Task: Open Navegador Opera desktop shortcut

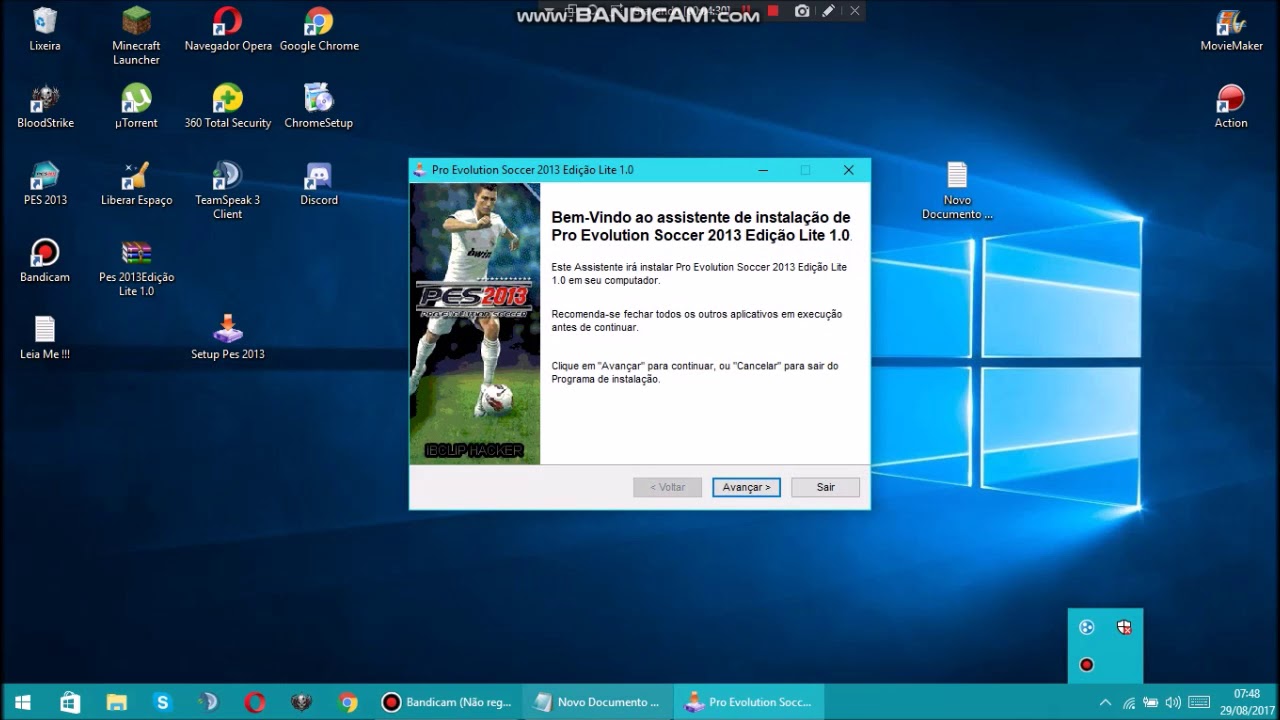Action: 228,29
